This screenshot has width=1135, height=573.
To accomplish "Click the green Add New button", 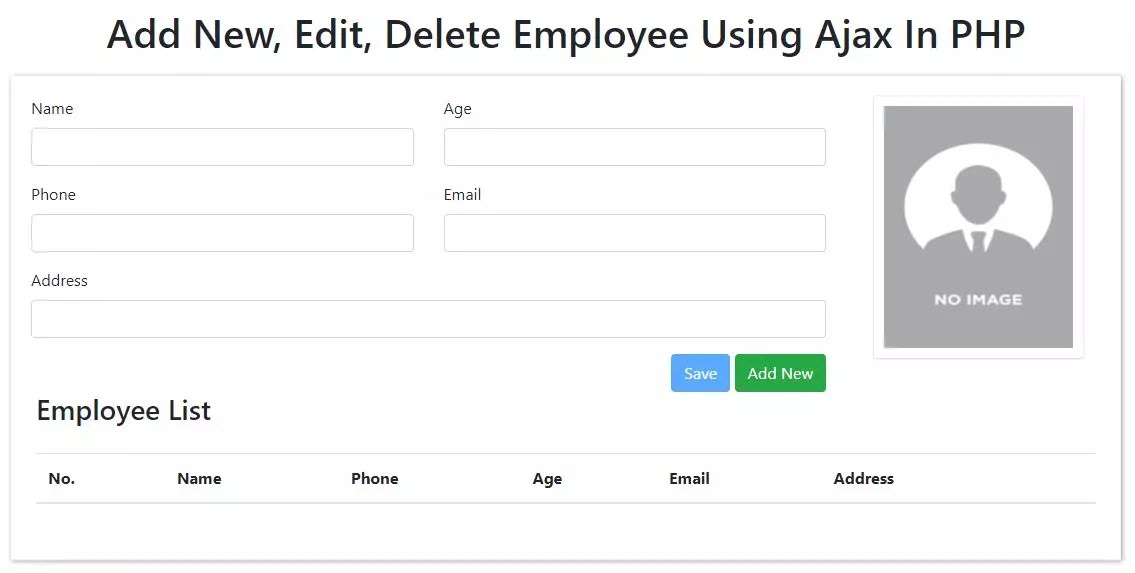I will (x=780, y=373).
